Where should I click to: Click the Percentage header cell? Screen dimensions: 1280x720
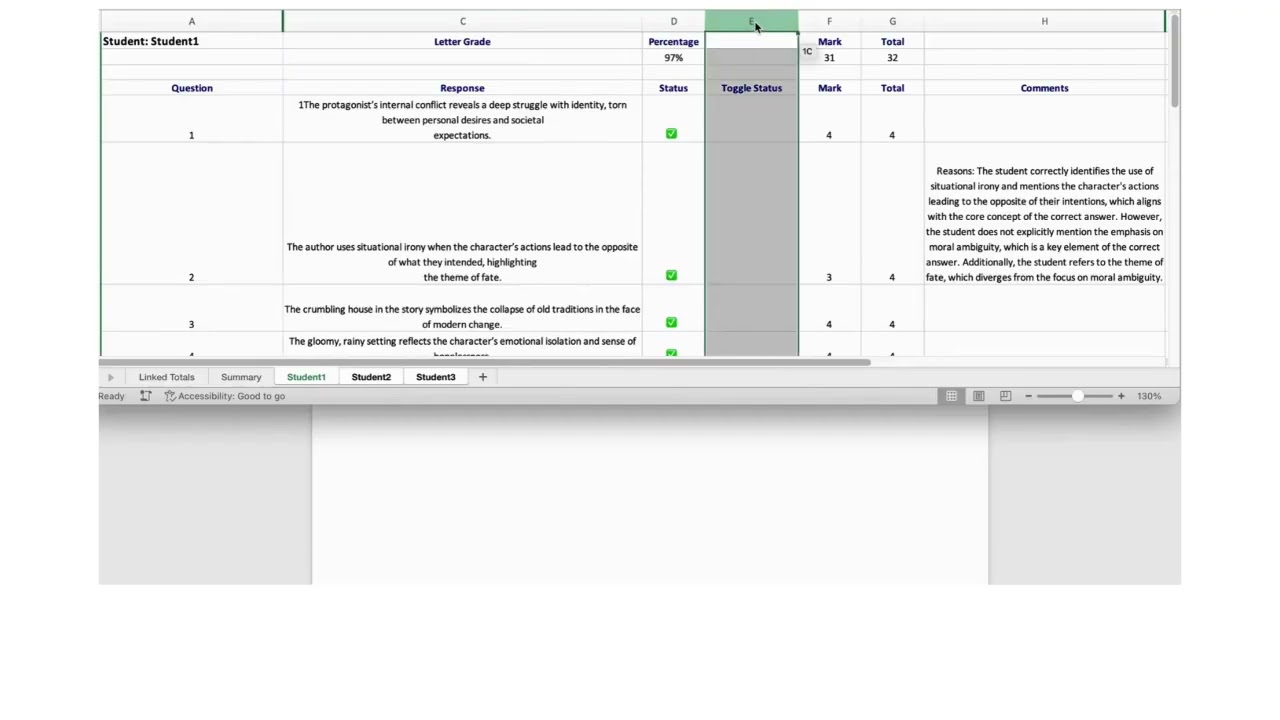[673, 41]
